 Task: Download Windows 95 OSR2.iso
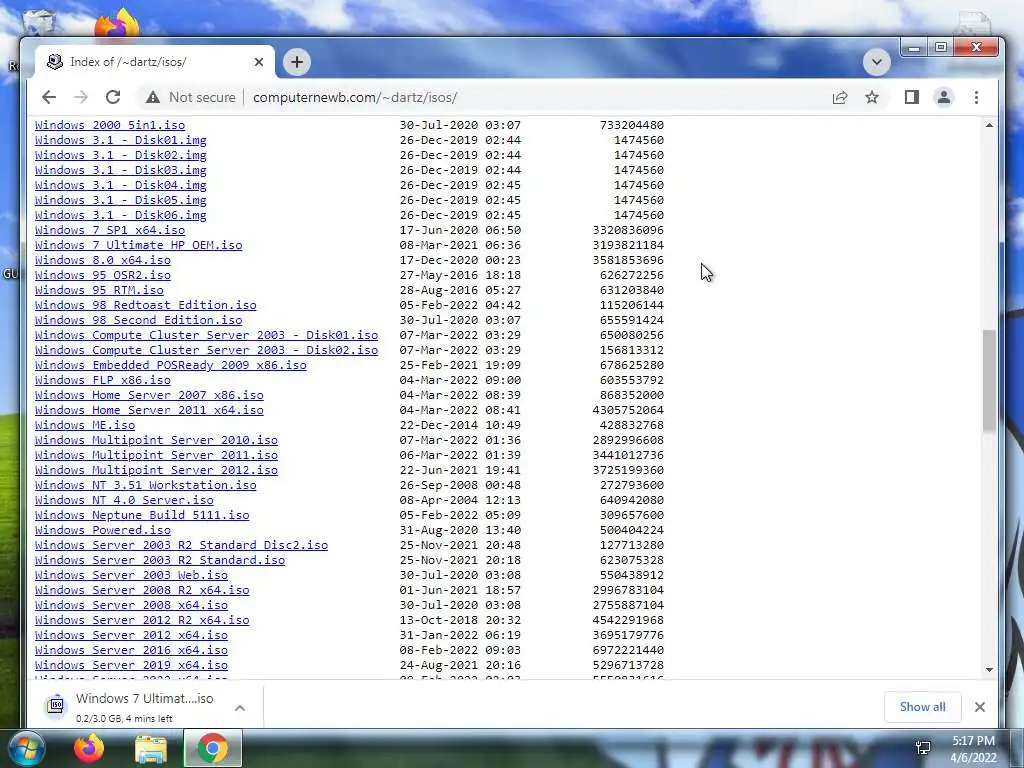pyautogui.click(x=103, y=275)
